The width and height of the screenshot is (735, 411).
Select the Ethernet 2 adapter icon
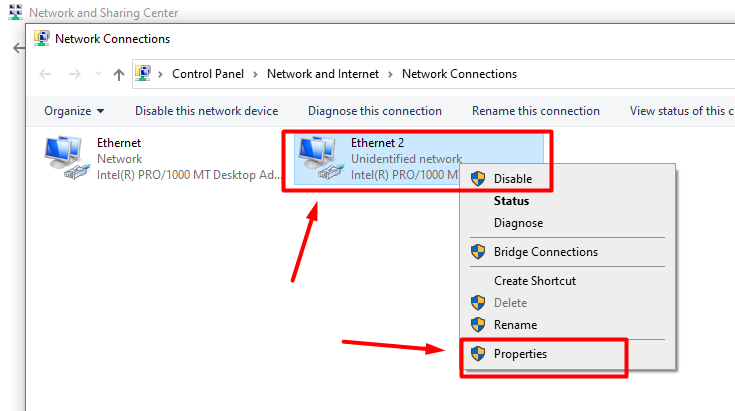(x=321, y=158)
